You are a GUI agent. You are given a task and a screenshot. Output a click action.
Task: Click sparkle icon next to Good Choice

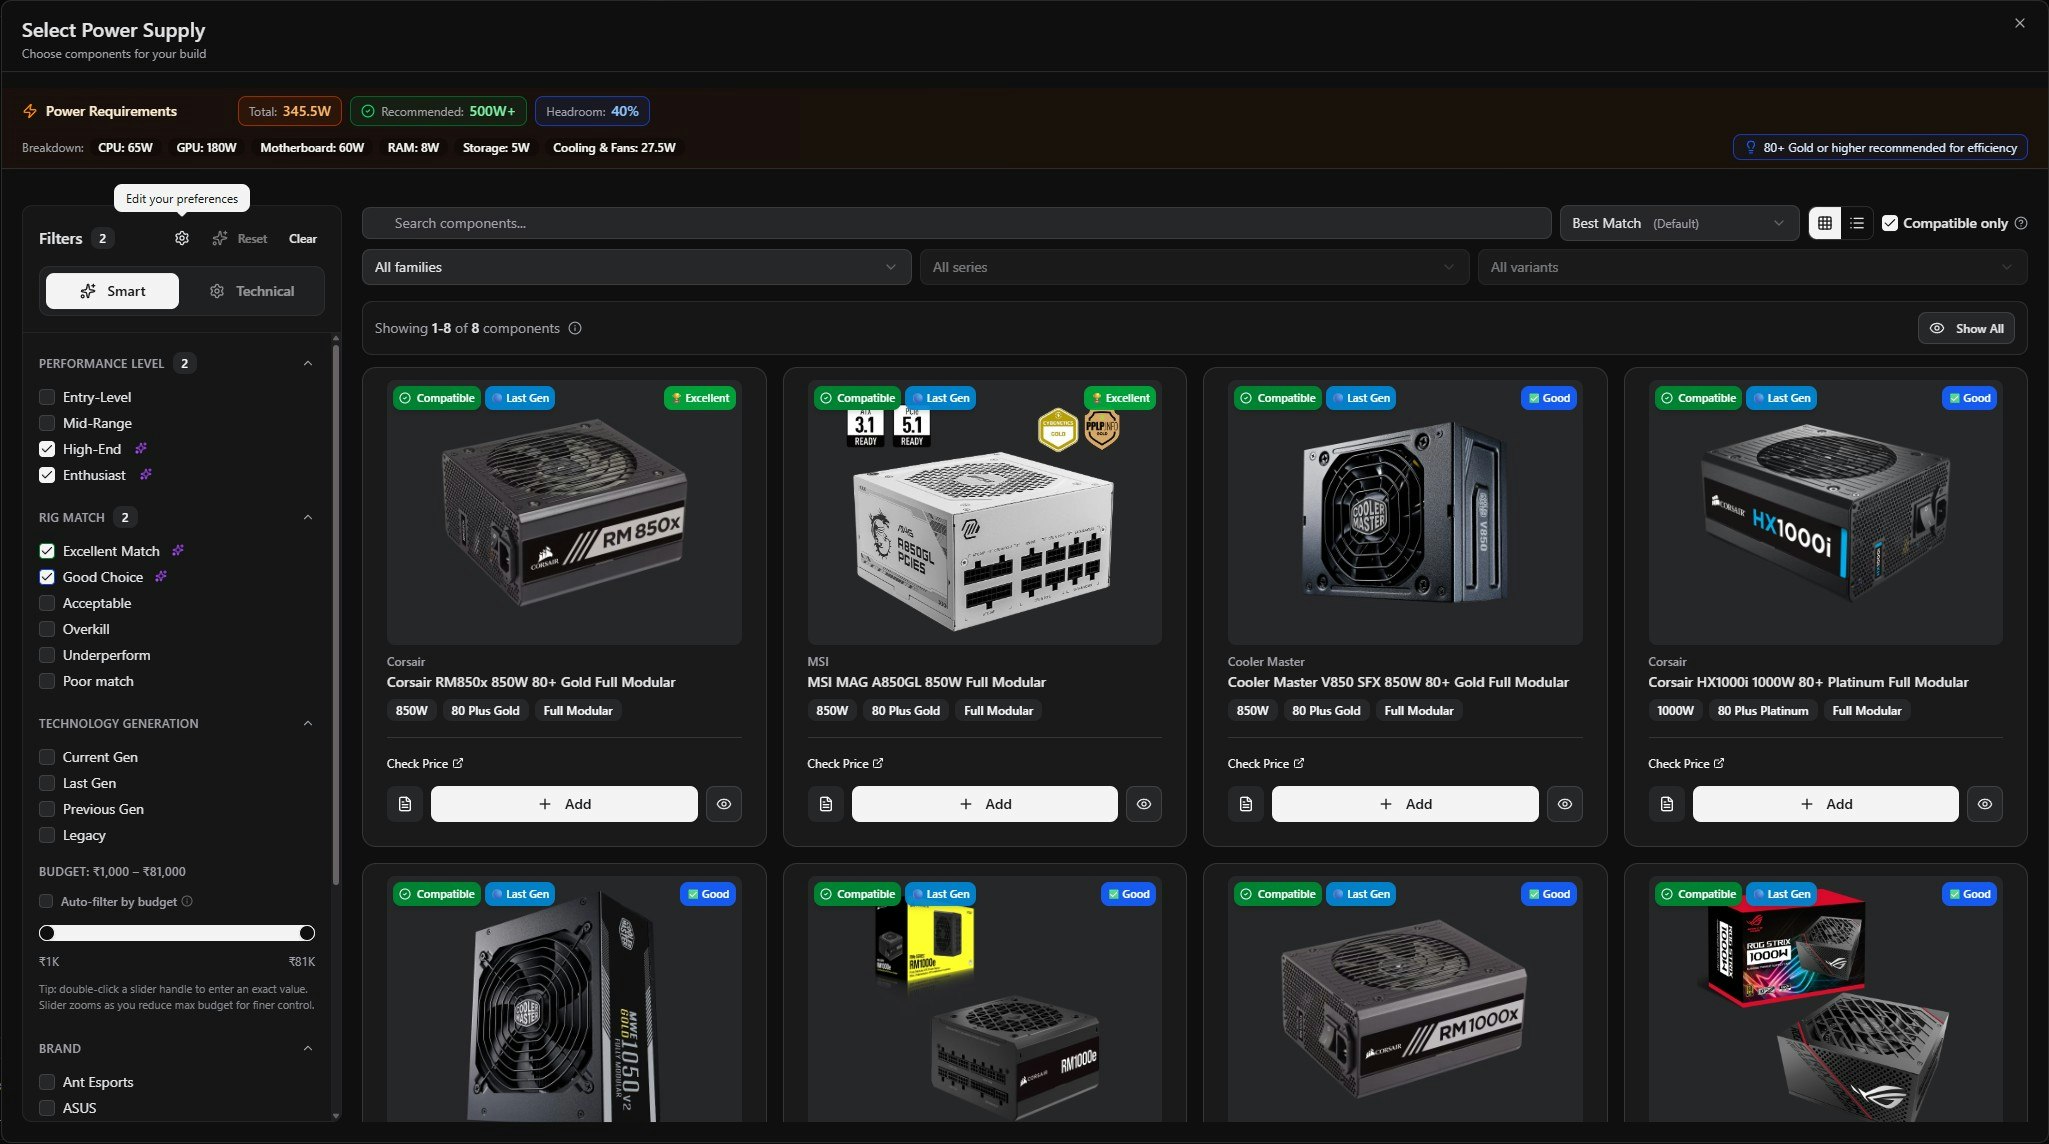[161, 577]
